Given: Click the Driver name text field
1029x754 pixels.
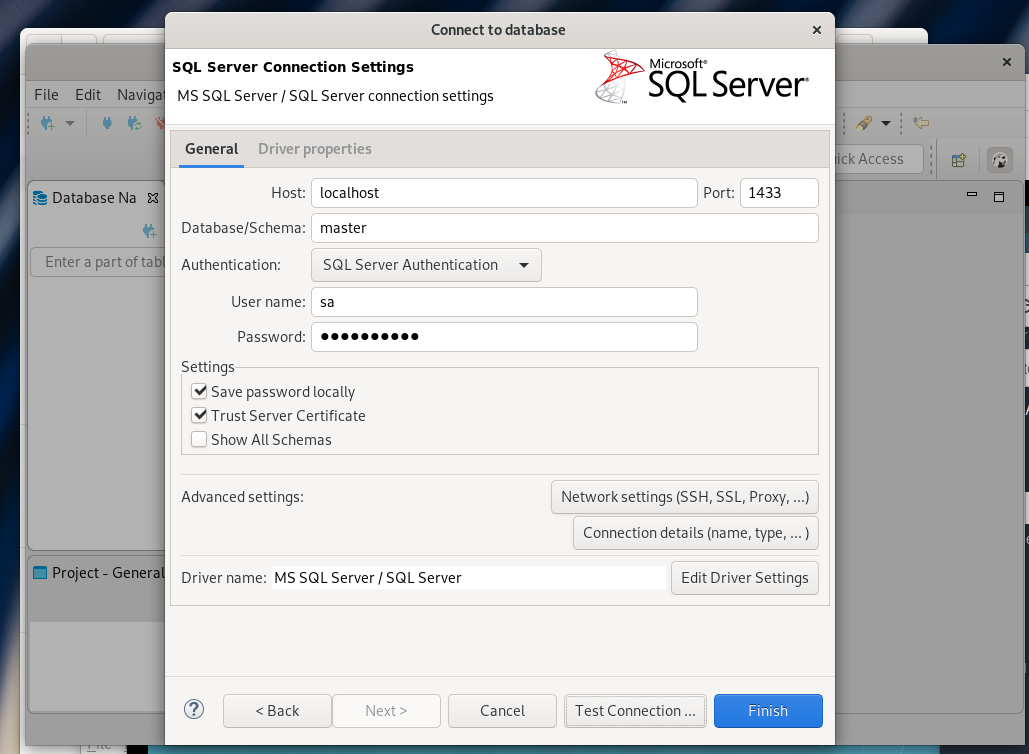Looking at the screenshot, I should [x=469, y=577].
